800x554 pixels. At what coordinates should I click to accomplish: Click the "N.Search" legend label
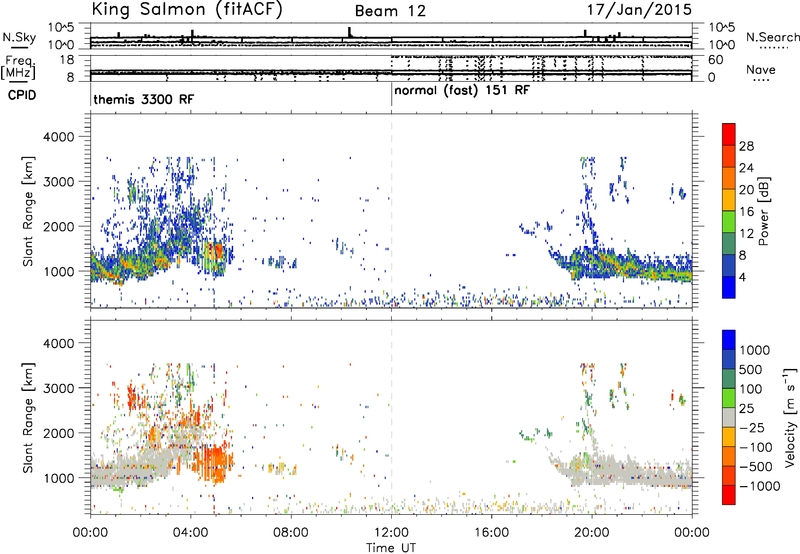(772, 37)
